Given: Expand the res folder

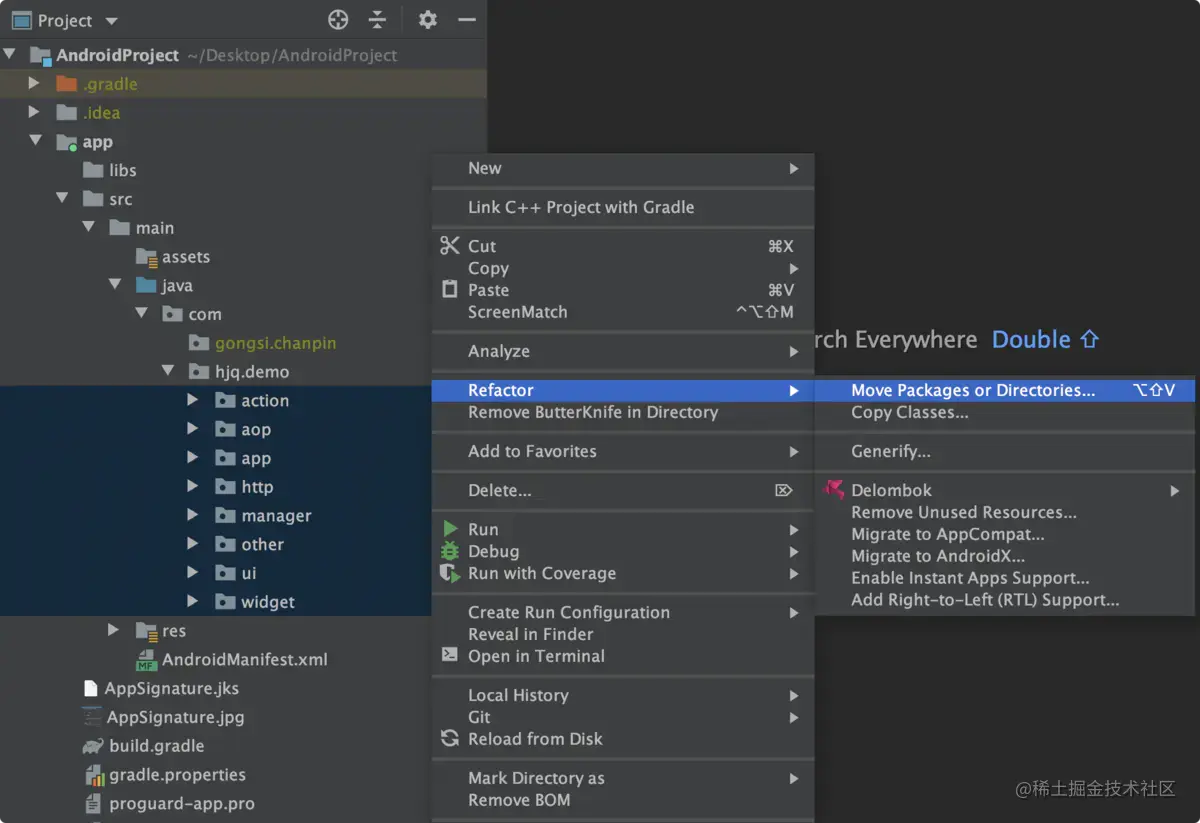Looking at the screenshot, I should point(114,630).
